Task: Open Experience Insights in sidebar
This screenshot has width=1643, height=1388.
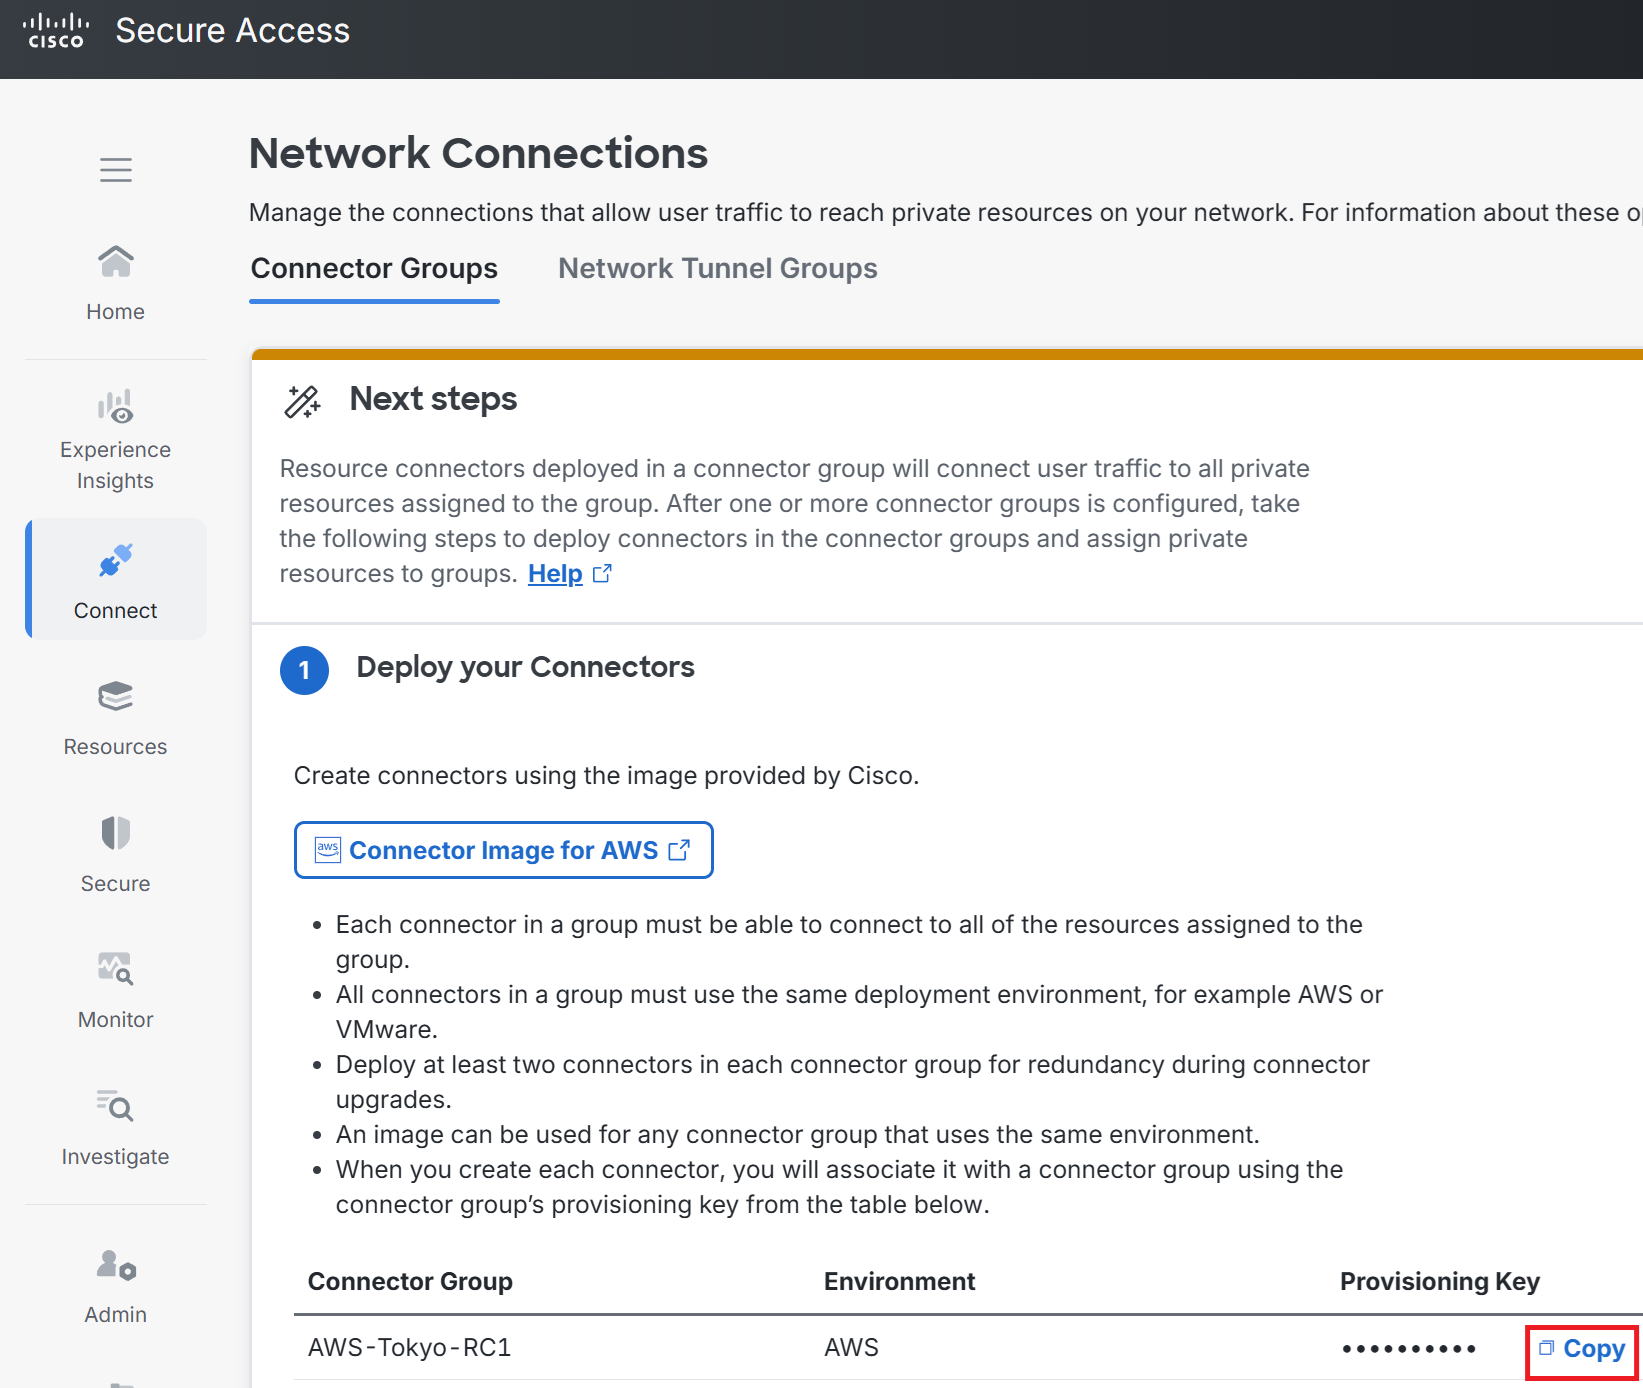Action: coord(115,440)
